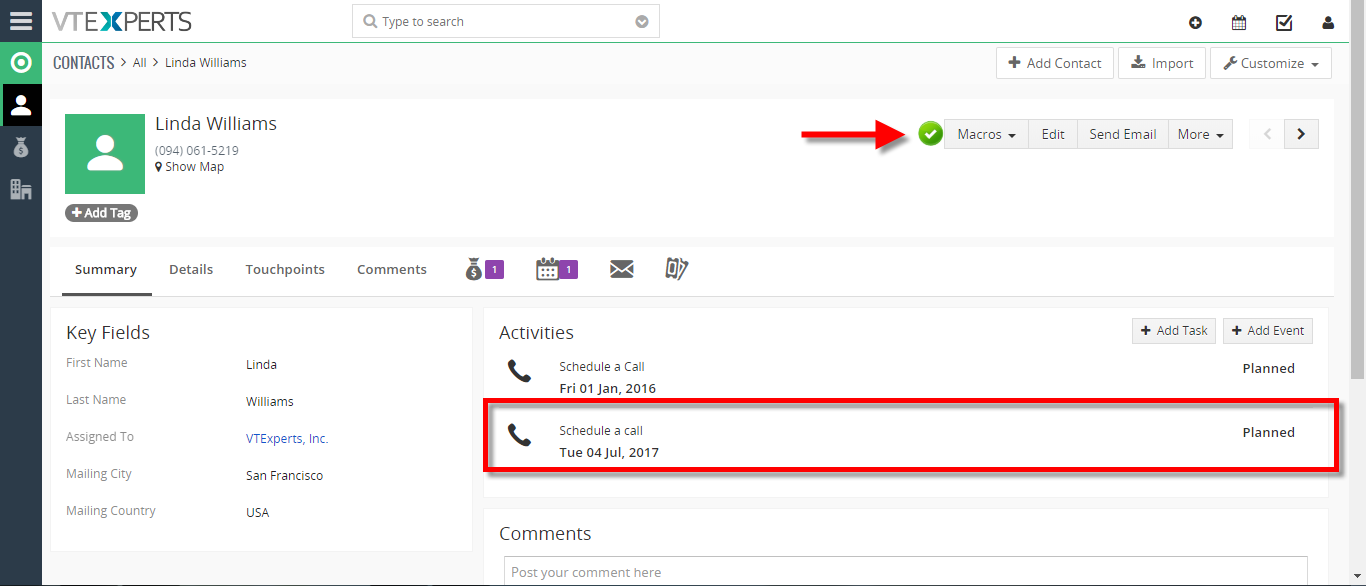Expand the search box dropdown arrow

(642, 22)
